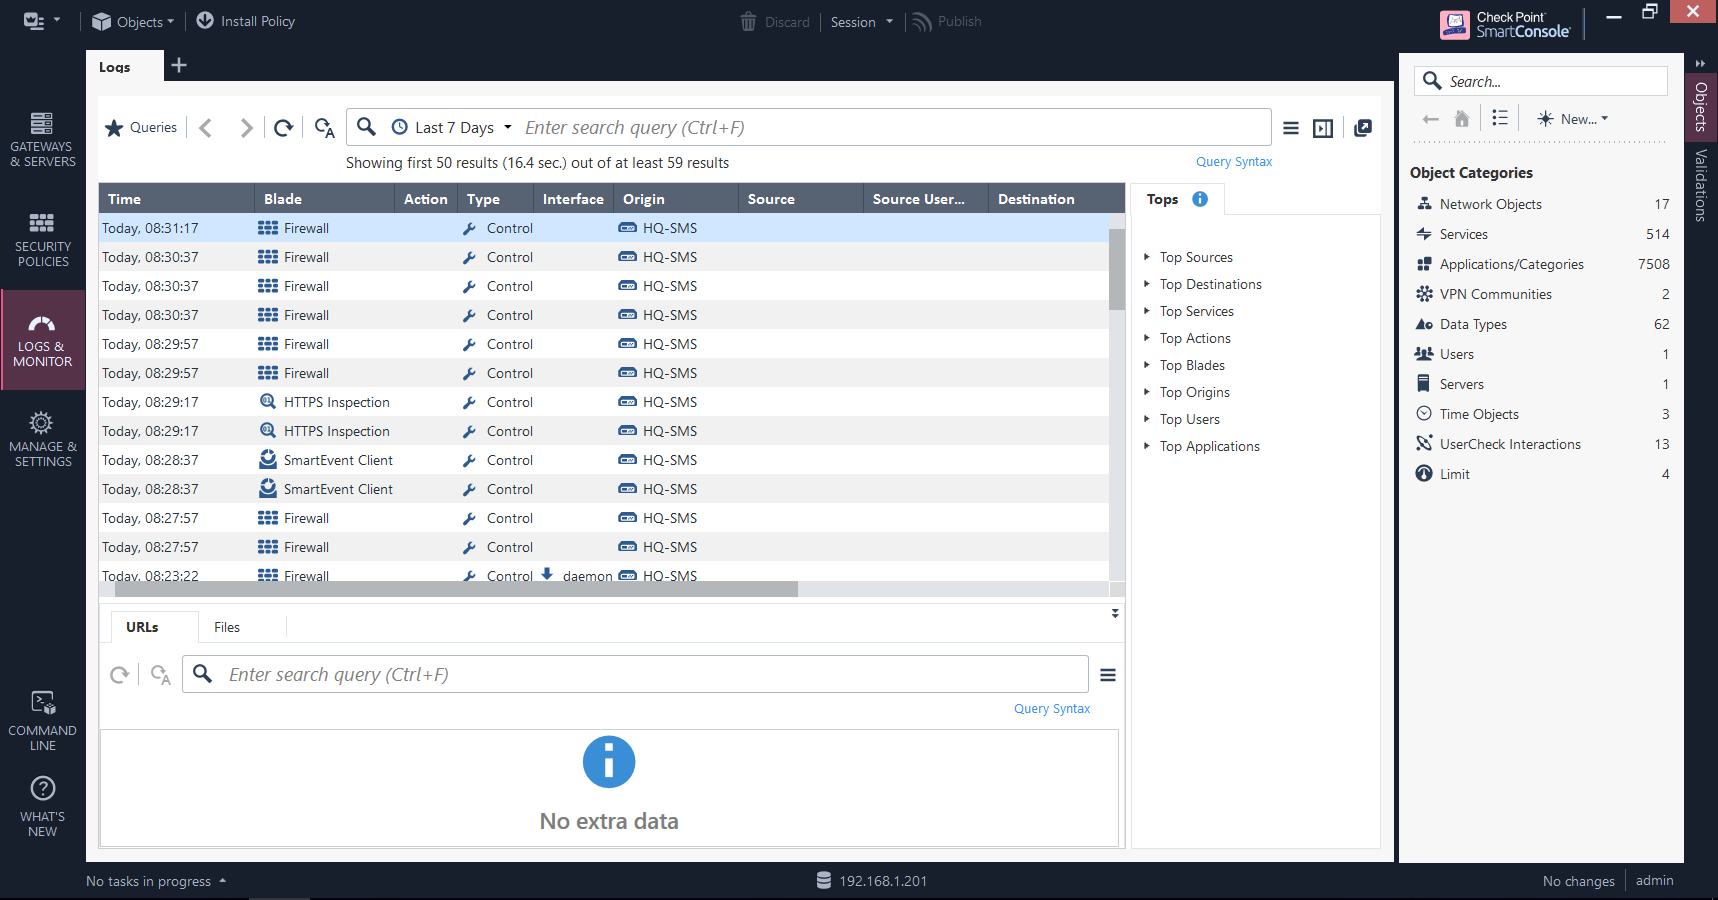Open the log view options menu

(x=1291, y=128)
